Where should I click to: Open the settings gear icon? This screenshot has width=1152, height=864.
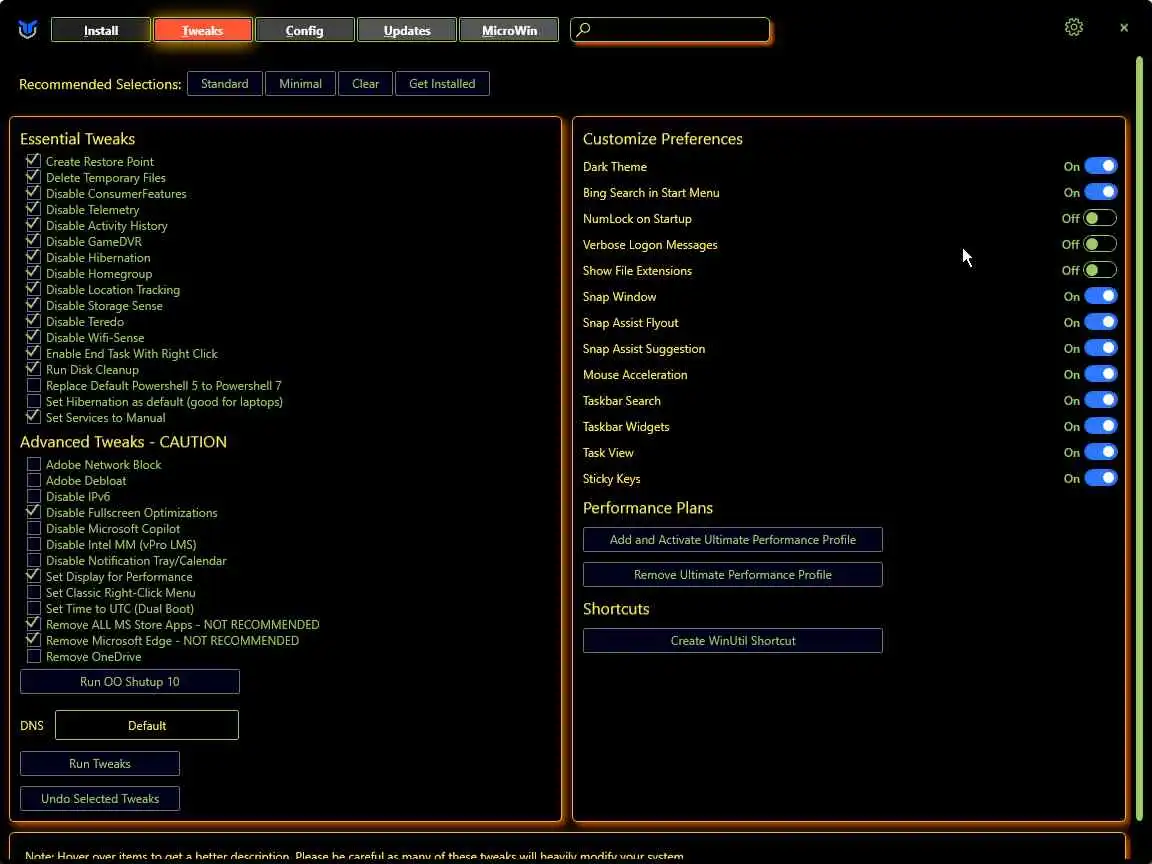(x=1073, y=27)
